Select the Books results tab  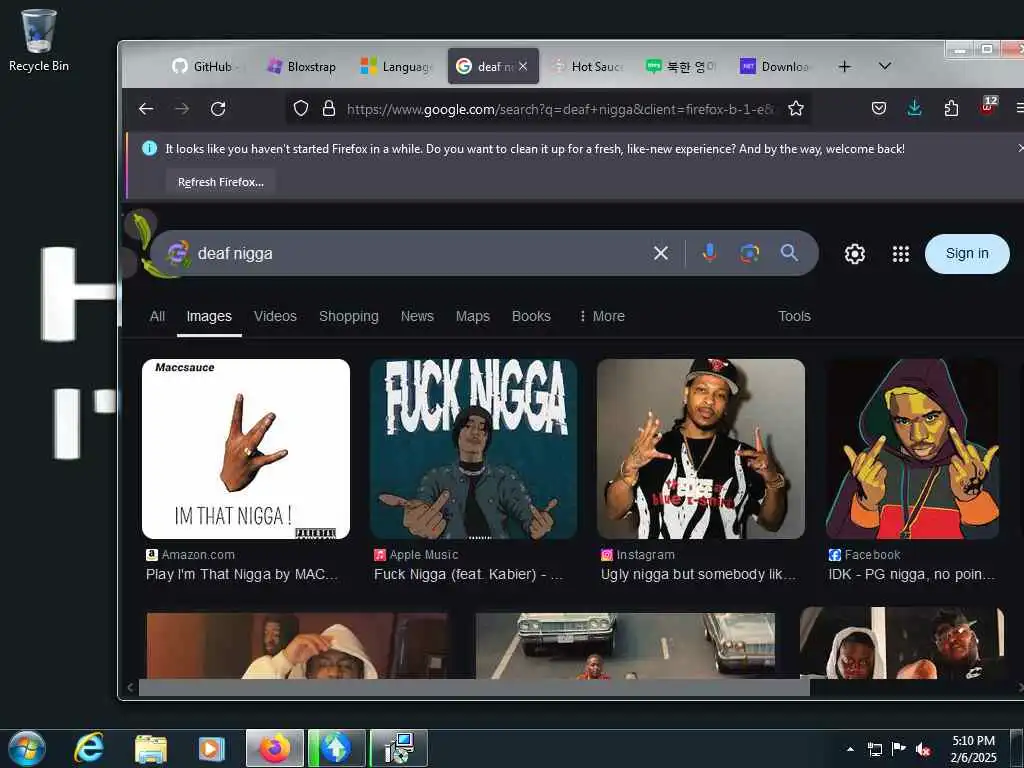click(531, 316)
